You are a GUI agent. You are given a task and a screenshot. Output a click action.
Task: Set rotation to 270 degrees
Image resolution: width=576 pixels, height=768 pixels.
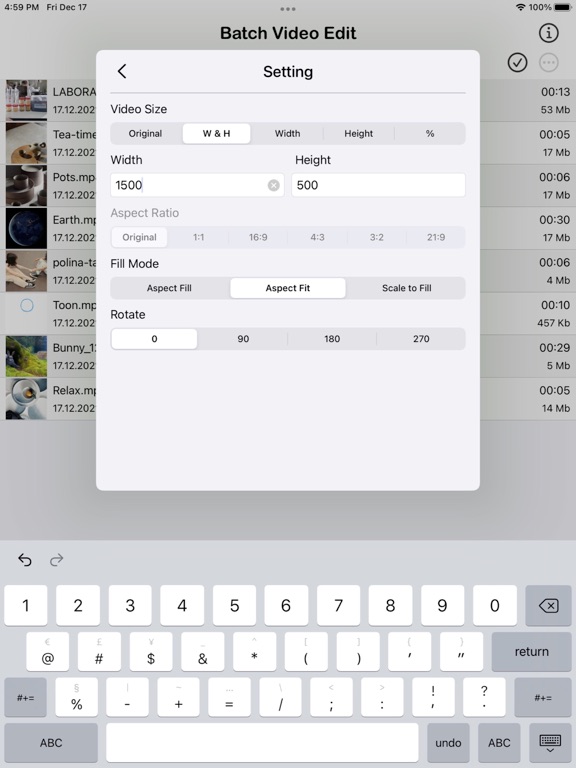tap(421, 339)
